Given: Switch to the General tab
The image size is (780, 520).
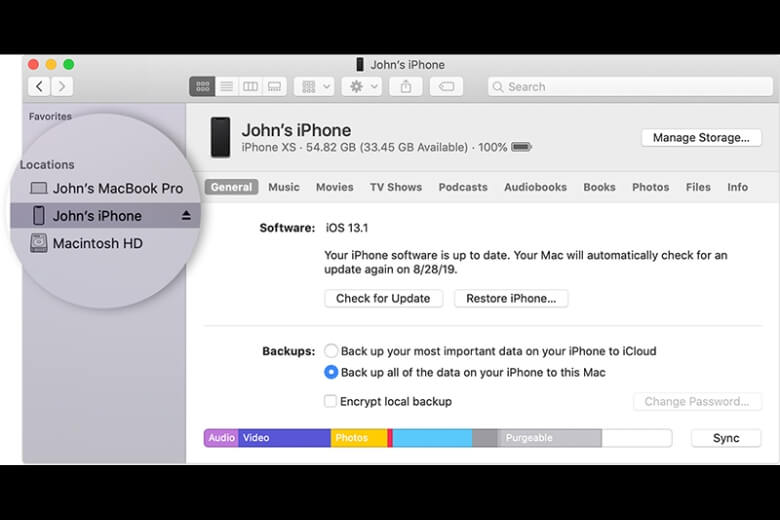Looking at the screenshot, I should (231, 187).
